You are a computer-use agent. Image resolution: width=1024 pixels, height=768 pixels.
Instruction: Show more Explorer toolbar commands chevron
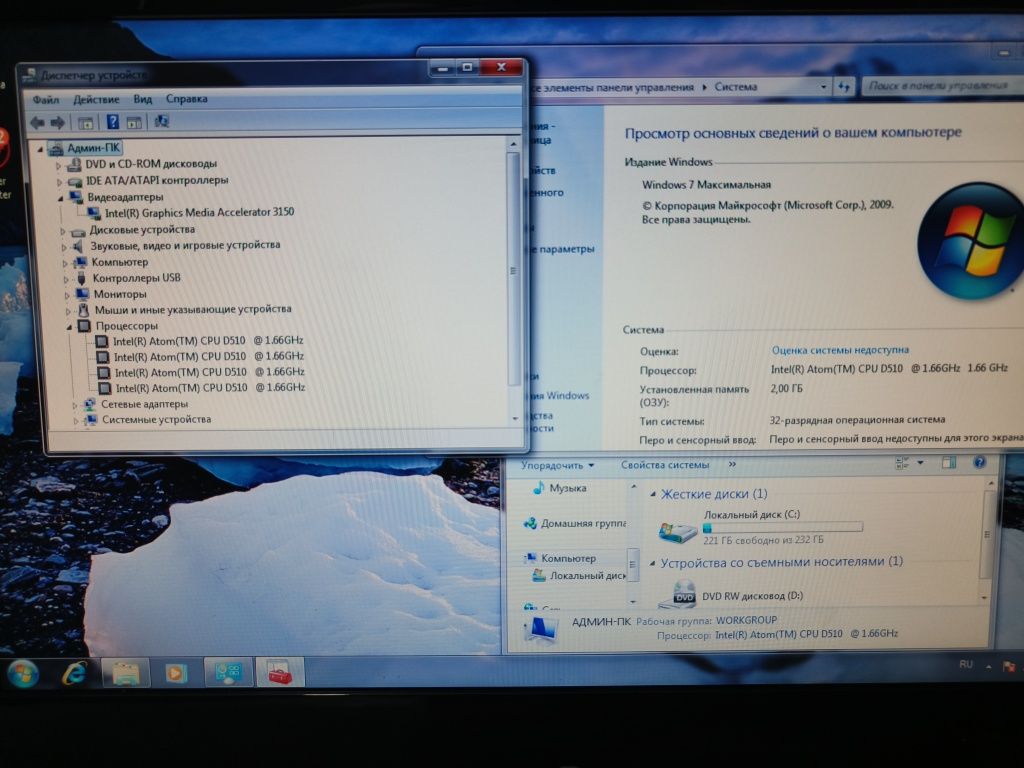[x=732, y=464]
